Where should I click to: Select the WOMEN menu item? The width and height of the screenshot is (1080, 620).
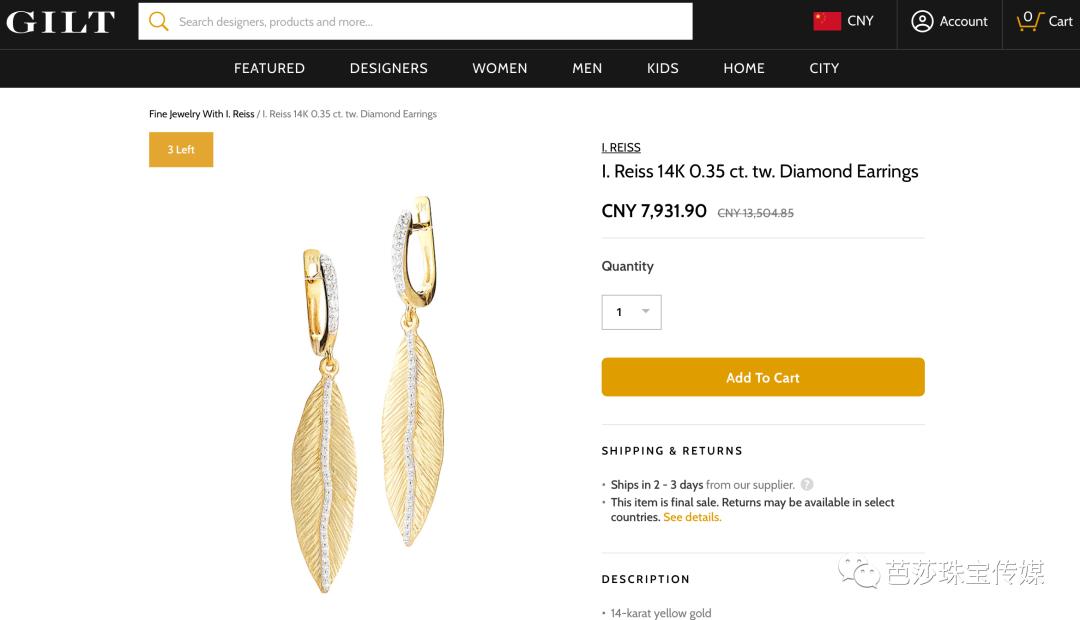point(500,68)
